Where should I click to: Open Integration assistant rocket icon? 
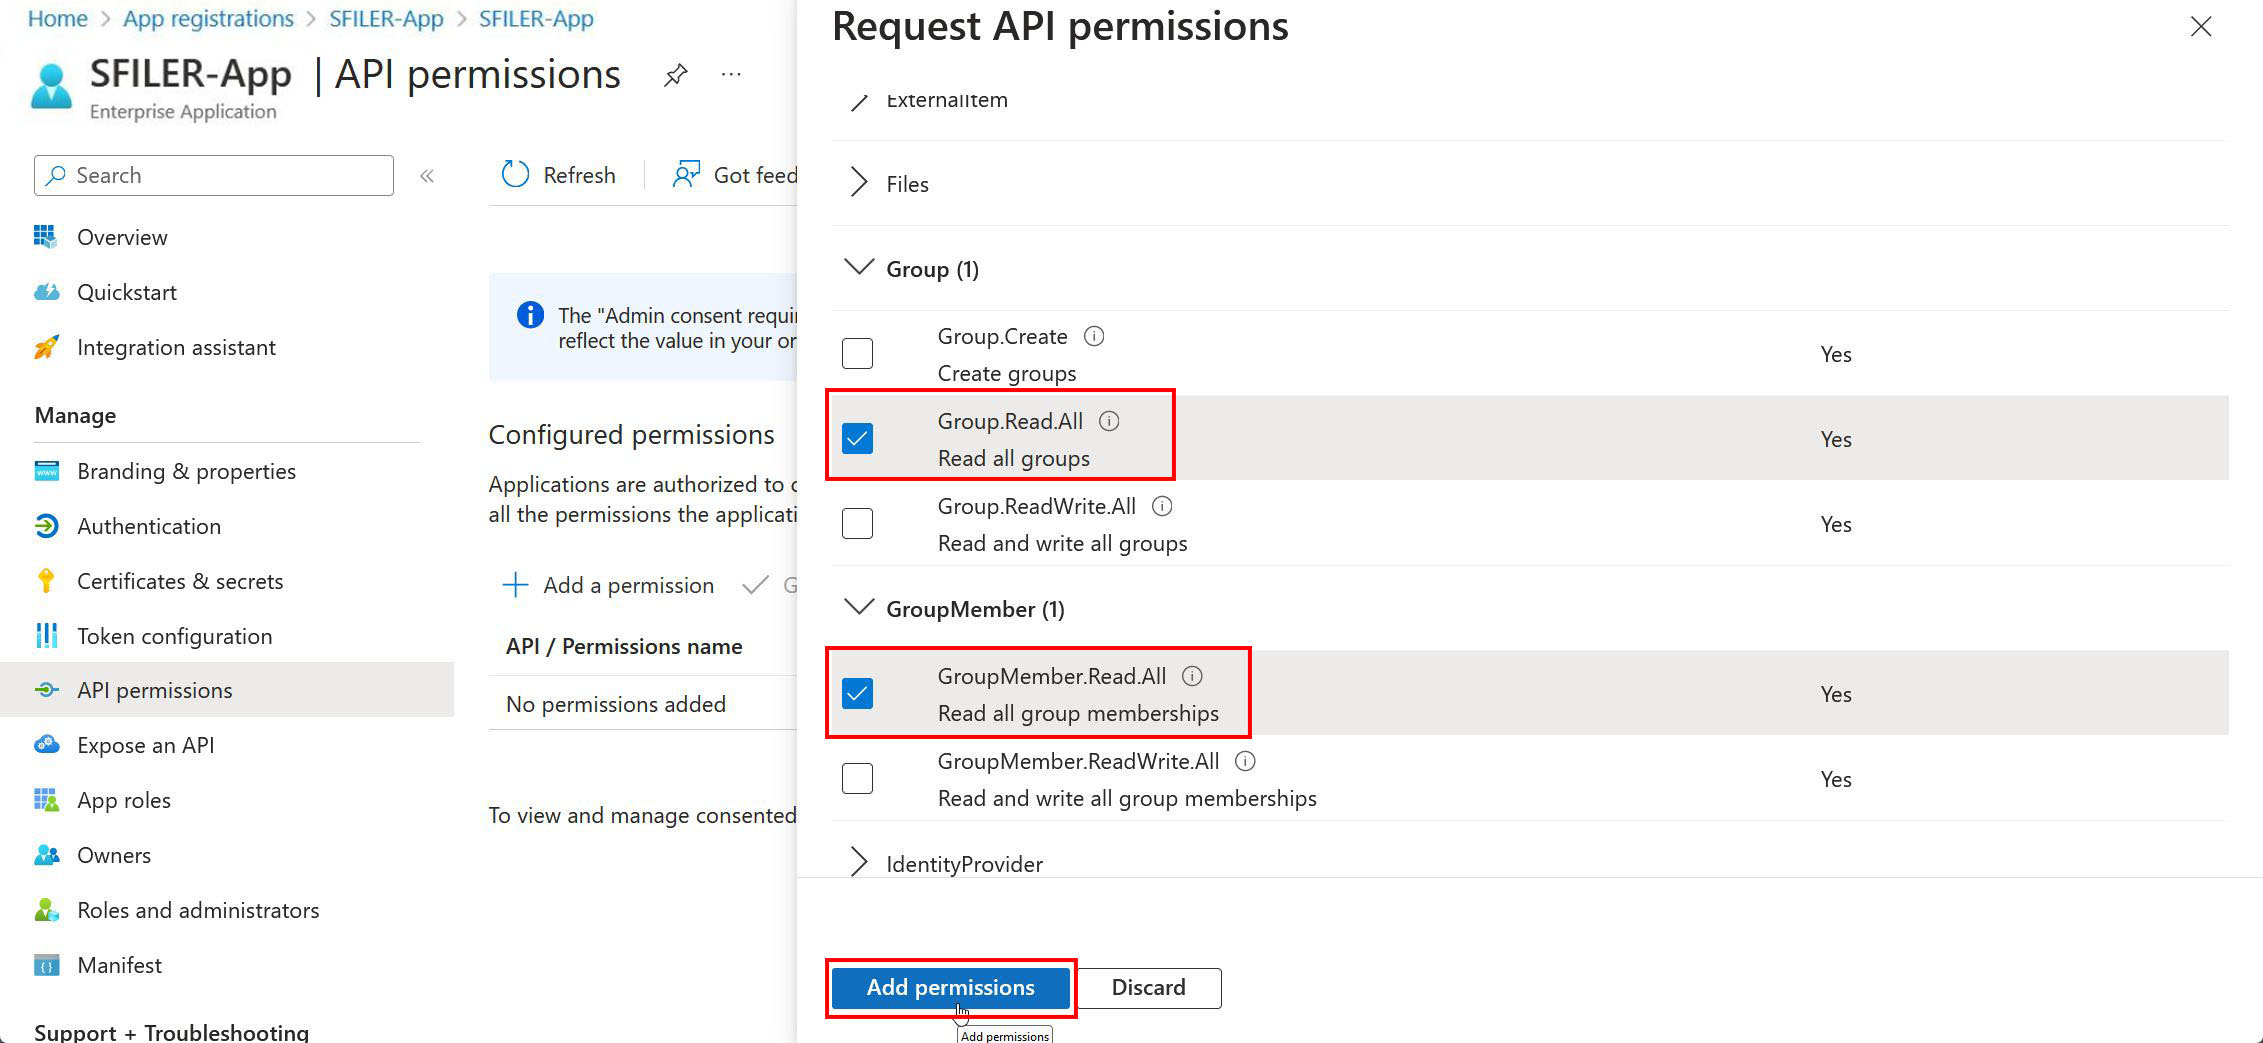click(46, 347)
